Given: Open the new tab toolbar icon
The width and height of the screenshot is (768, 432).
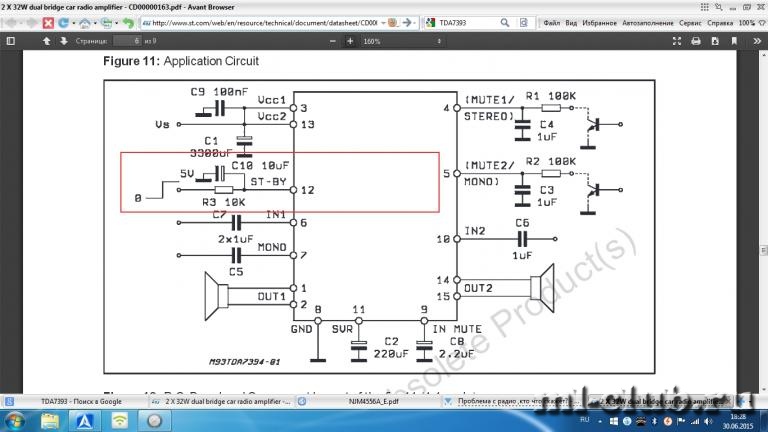Looking at the screenshot, I should coord(106,23).
